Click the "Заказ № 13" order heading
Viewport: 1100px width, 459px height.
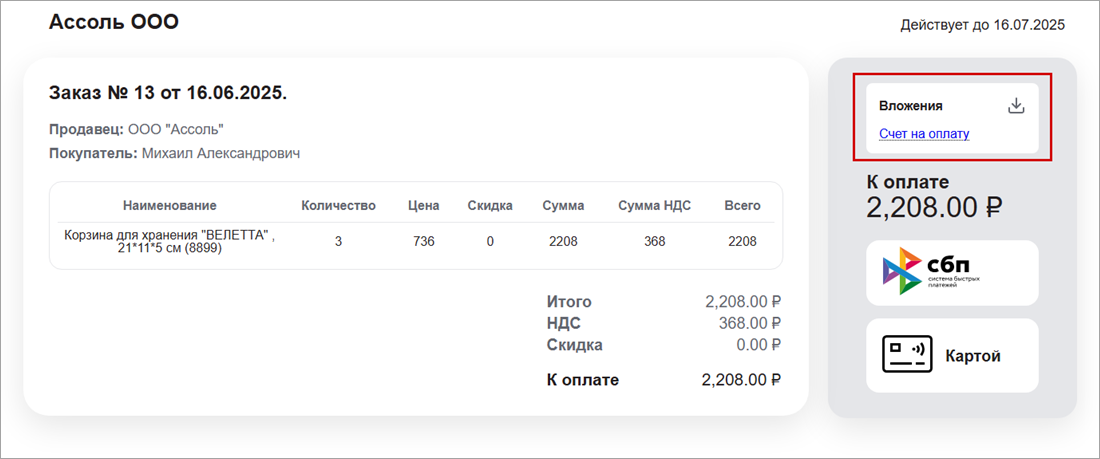[x=168, y=93]
